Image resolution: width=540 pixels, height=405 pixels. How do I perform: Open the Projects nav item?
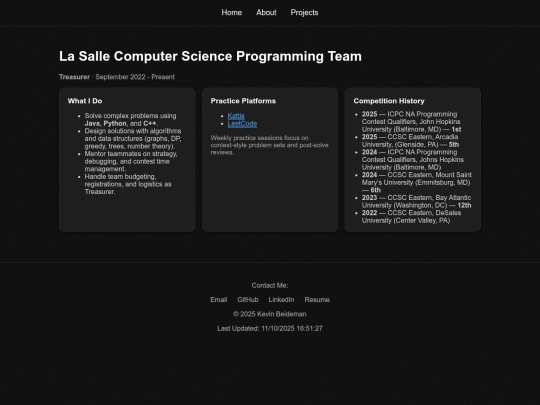[304, 13]
